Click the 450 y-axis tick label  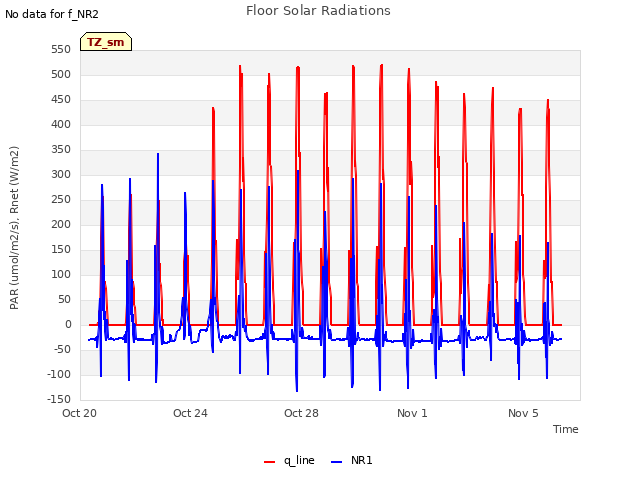61,100
